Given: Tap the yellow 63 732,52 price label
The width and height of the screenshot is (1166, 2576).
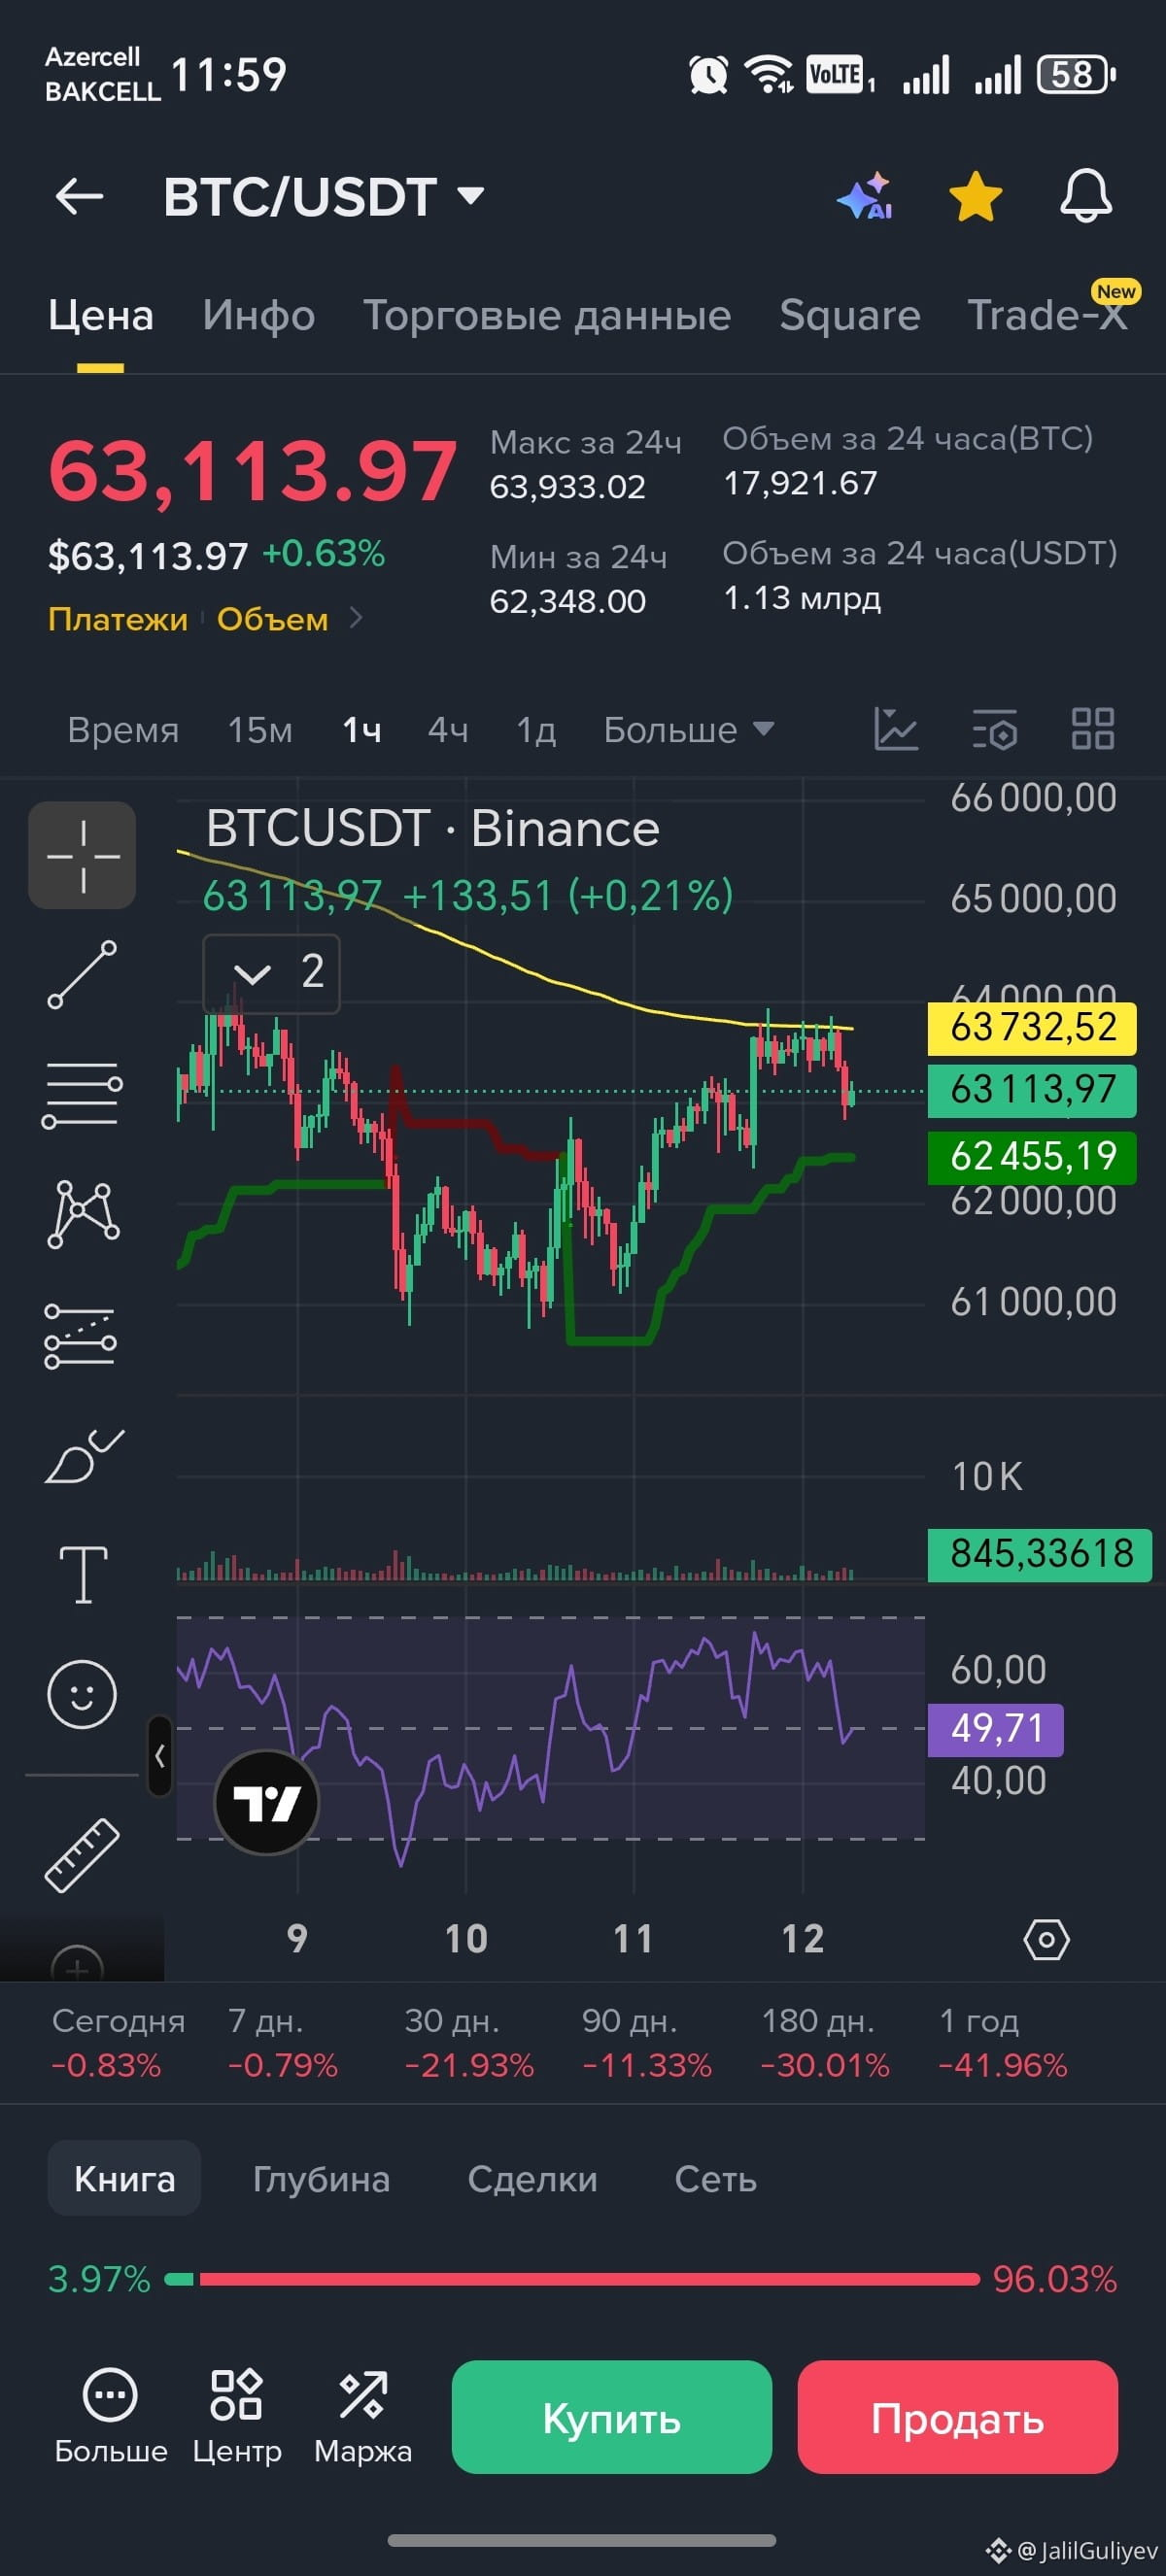Looking at the screenshot, I should point(1032,1028).
